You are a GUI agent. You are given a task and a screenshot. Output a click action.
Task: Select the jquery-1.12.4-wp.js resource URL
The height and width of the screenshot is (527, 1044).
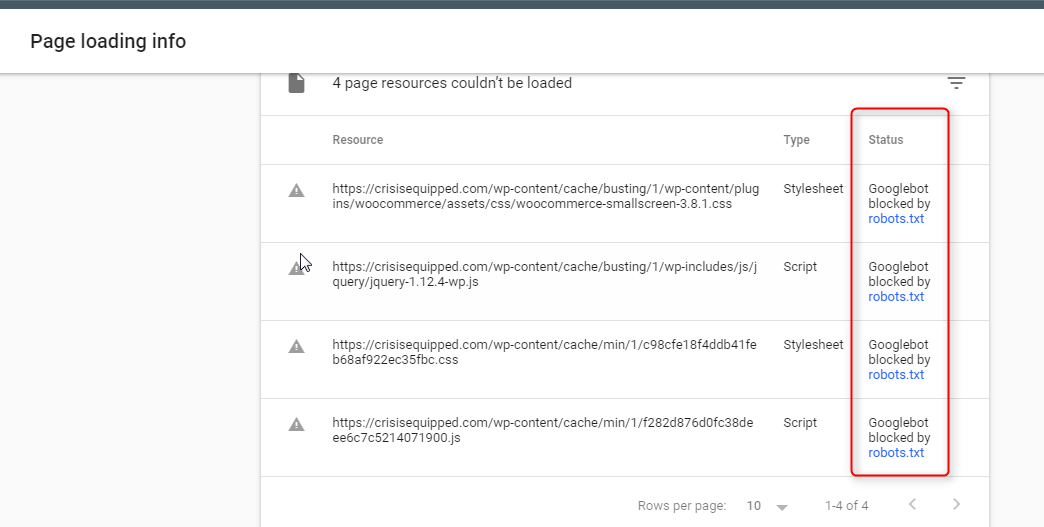click(x=545, y=274)
